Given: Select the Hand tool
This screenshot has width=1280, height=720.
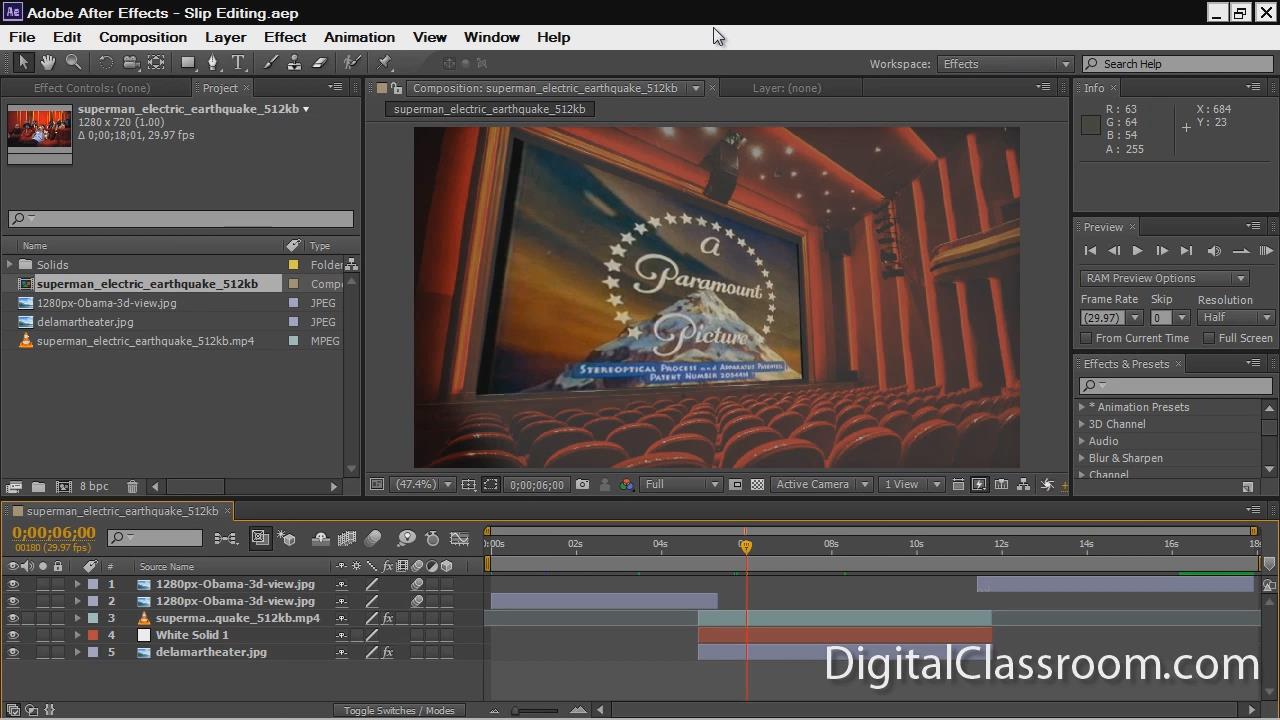Looking at the screenshot, I should pyautogui.click(x=47, y=62).
